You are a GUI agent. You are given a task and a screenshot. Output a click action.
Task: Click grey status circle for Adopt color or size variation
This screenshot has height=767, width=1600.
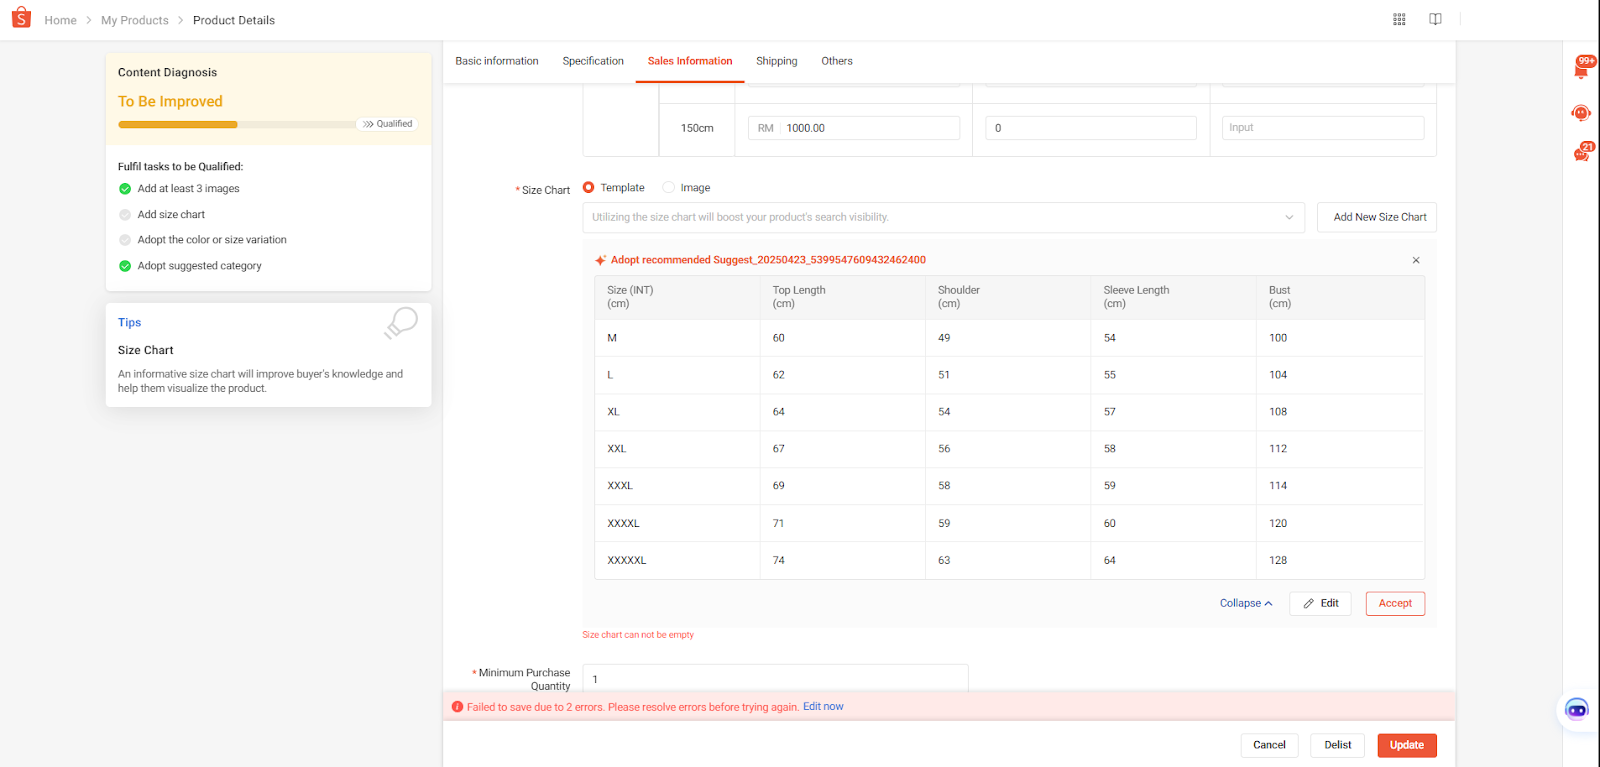coord(125,240)
